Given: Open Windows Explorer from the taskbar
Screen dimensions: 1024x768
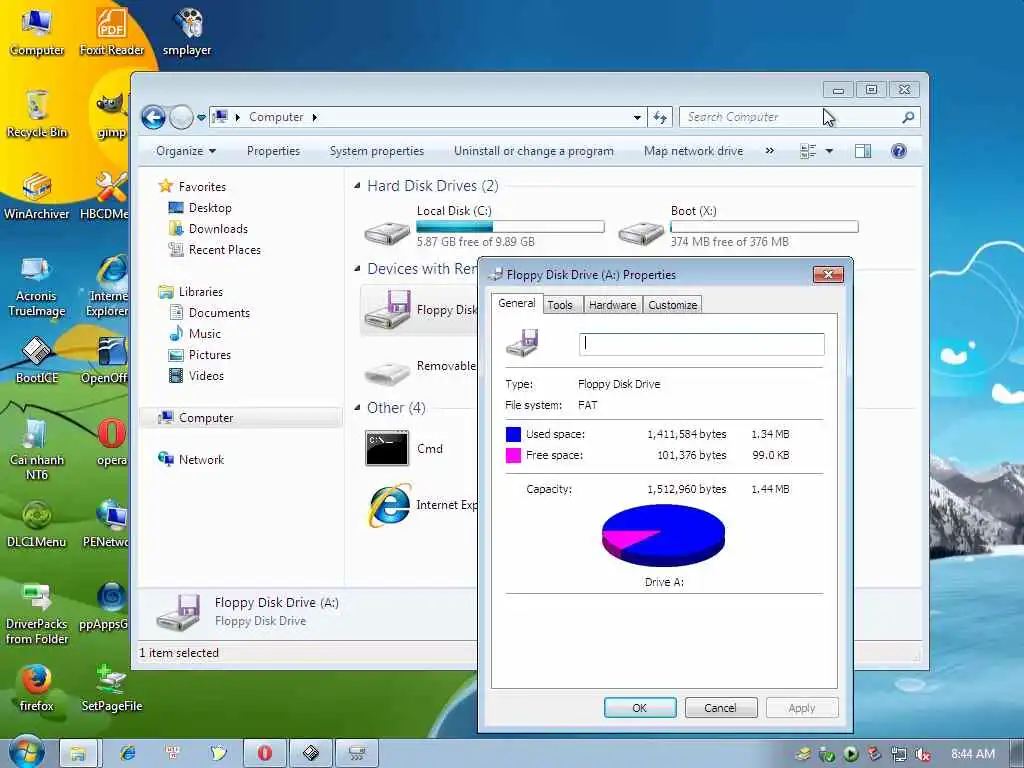Looking at the screenshot, I should tap(78, 754).
